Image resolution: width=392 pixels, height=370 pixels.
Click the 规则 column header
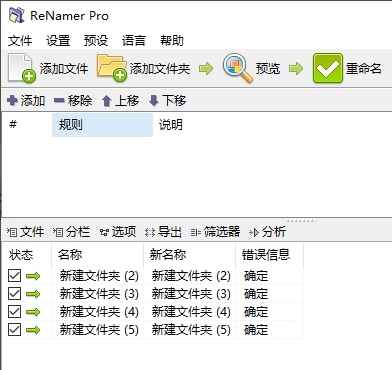pyautogui.click(x=102, y=125)
